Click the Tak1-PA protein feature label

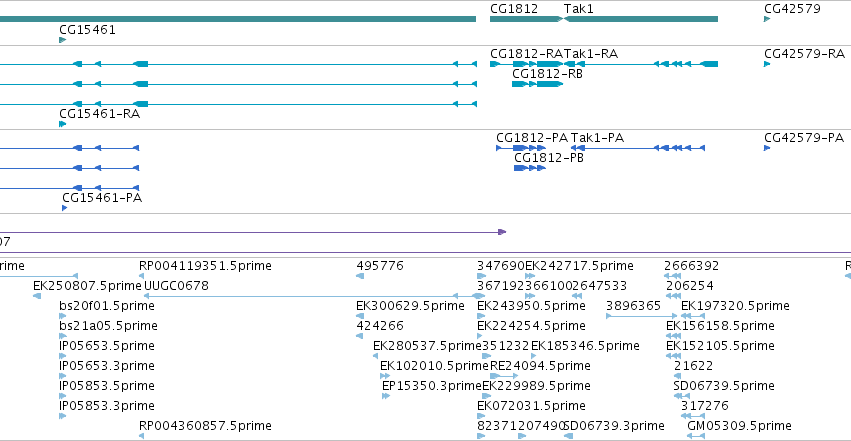click(x=597, y=138)
